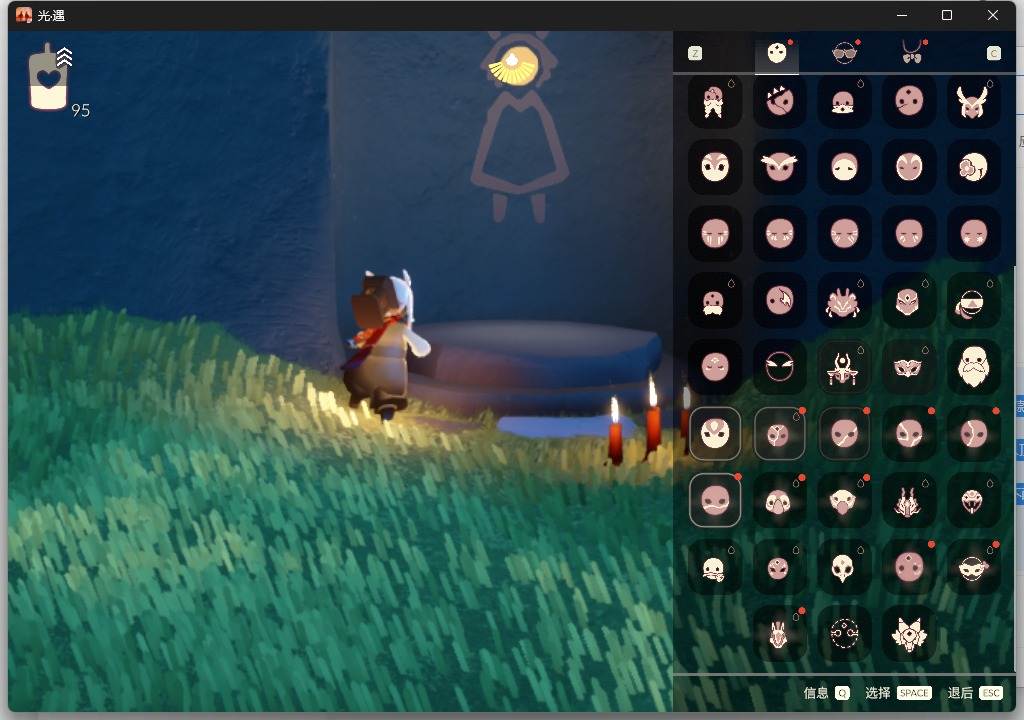Select the blindfold mask with ponytail
The width and height of the screenshot is (1024, 720).
[x=973, y=302]
